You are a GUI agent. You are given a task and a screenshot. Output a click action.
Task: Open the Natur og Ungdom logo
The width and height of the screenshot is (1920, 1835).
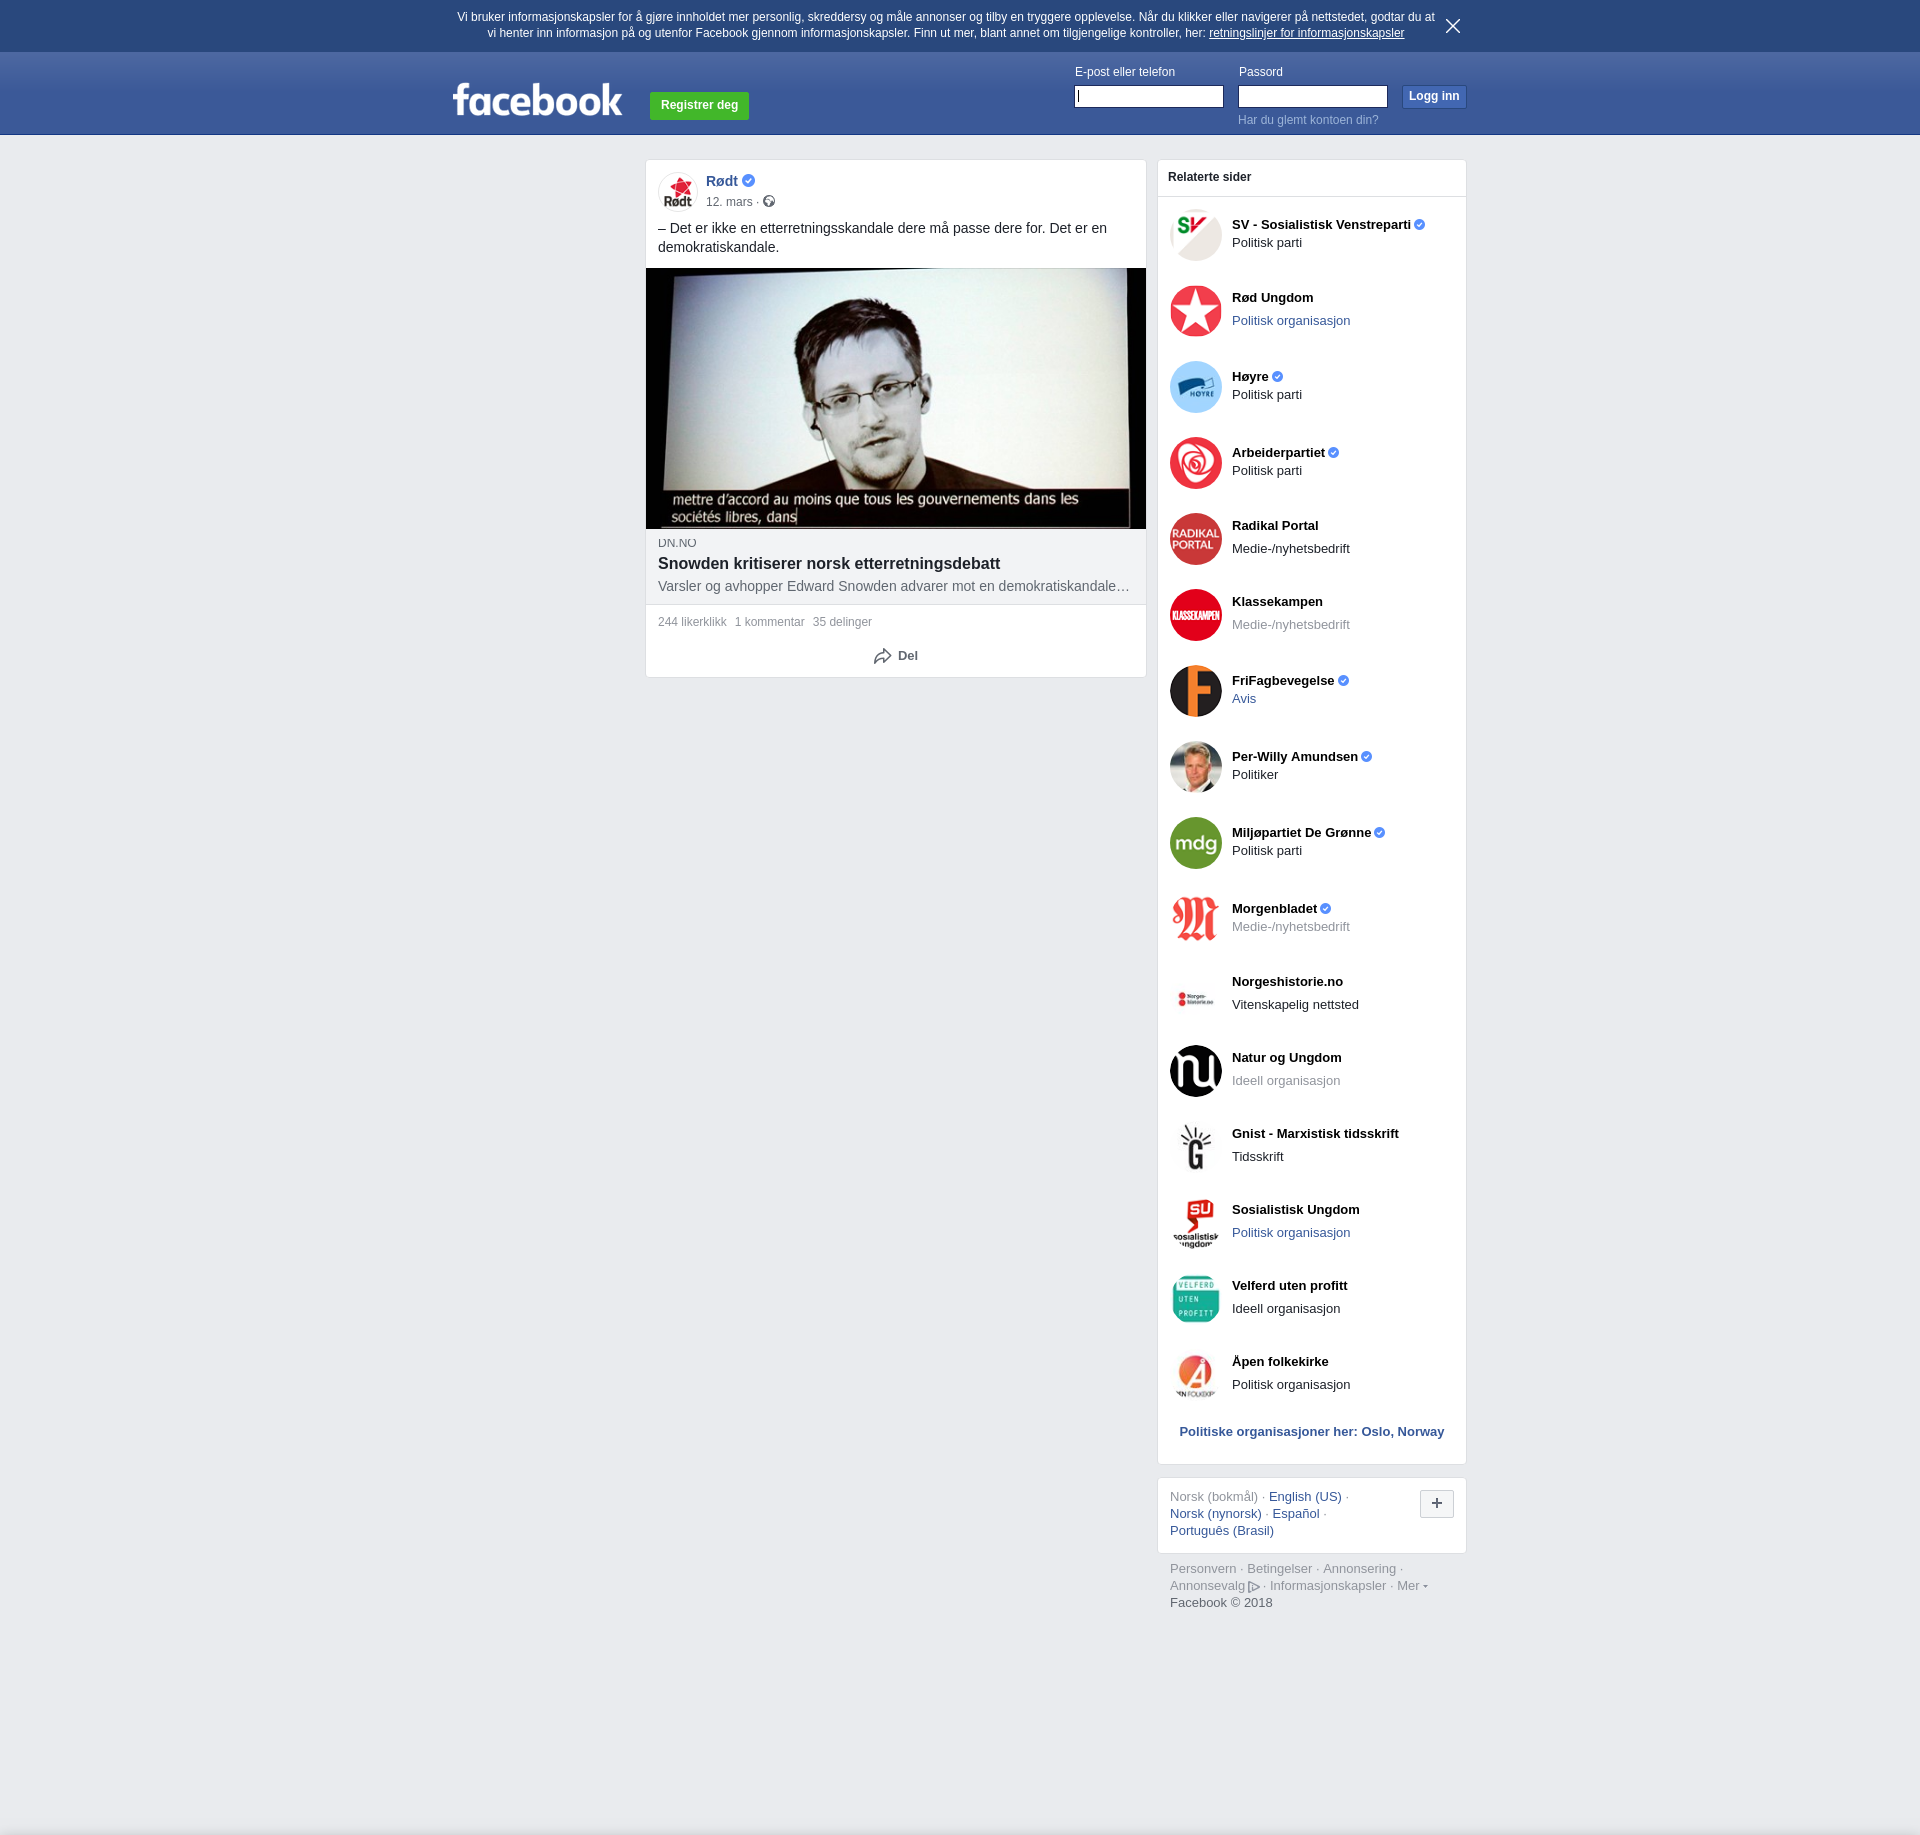click(x=1196, y=1071)
